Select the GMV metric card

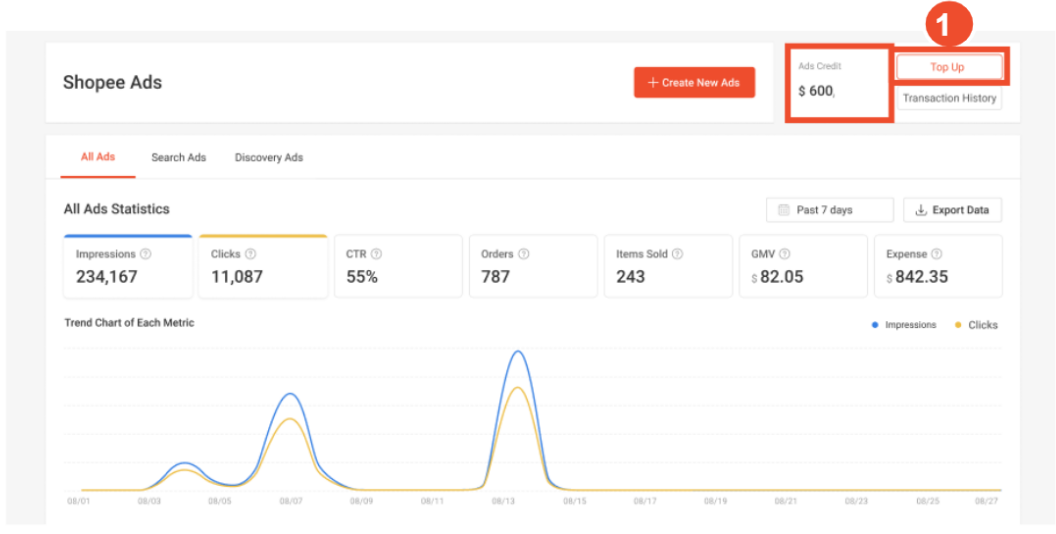tap(803, 266)
